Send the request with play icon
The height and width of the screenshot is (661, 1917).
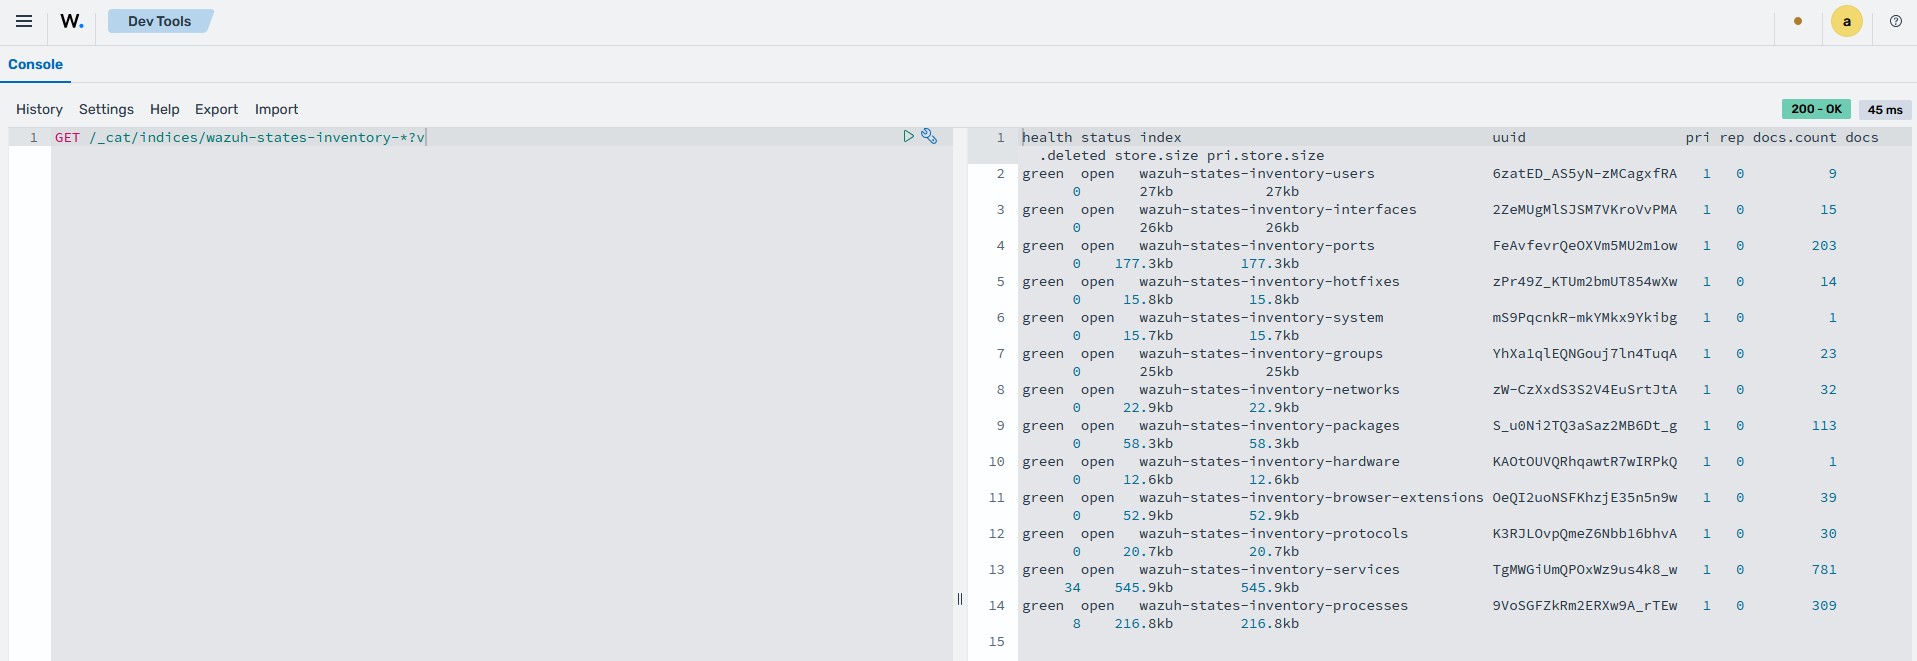point(908,136)
